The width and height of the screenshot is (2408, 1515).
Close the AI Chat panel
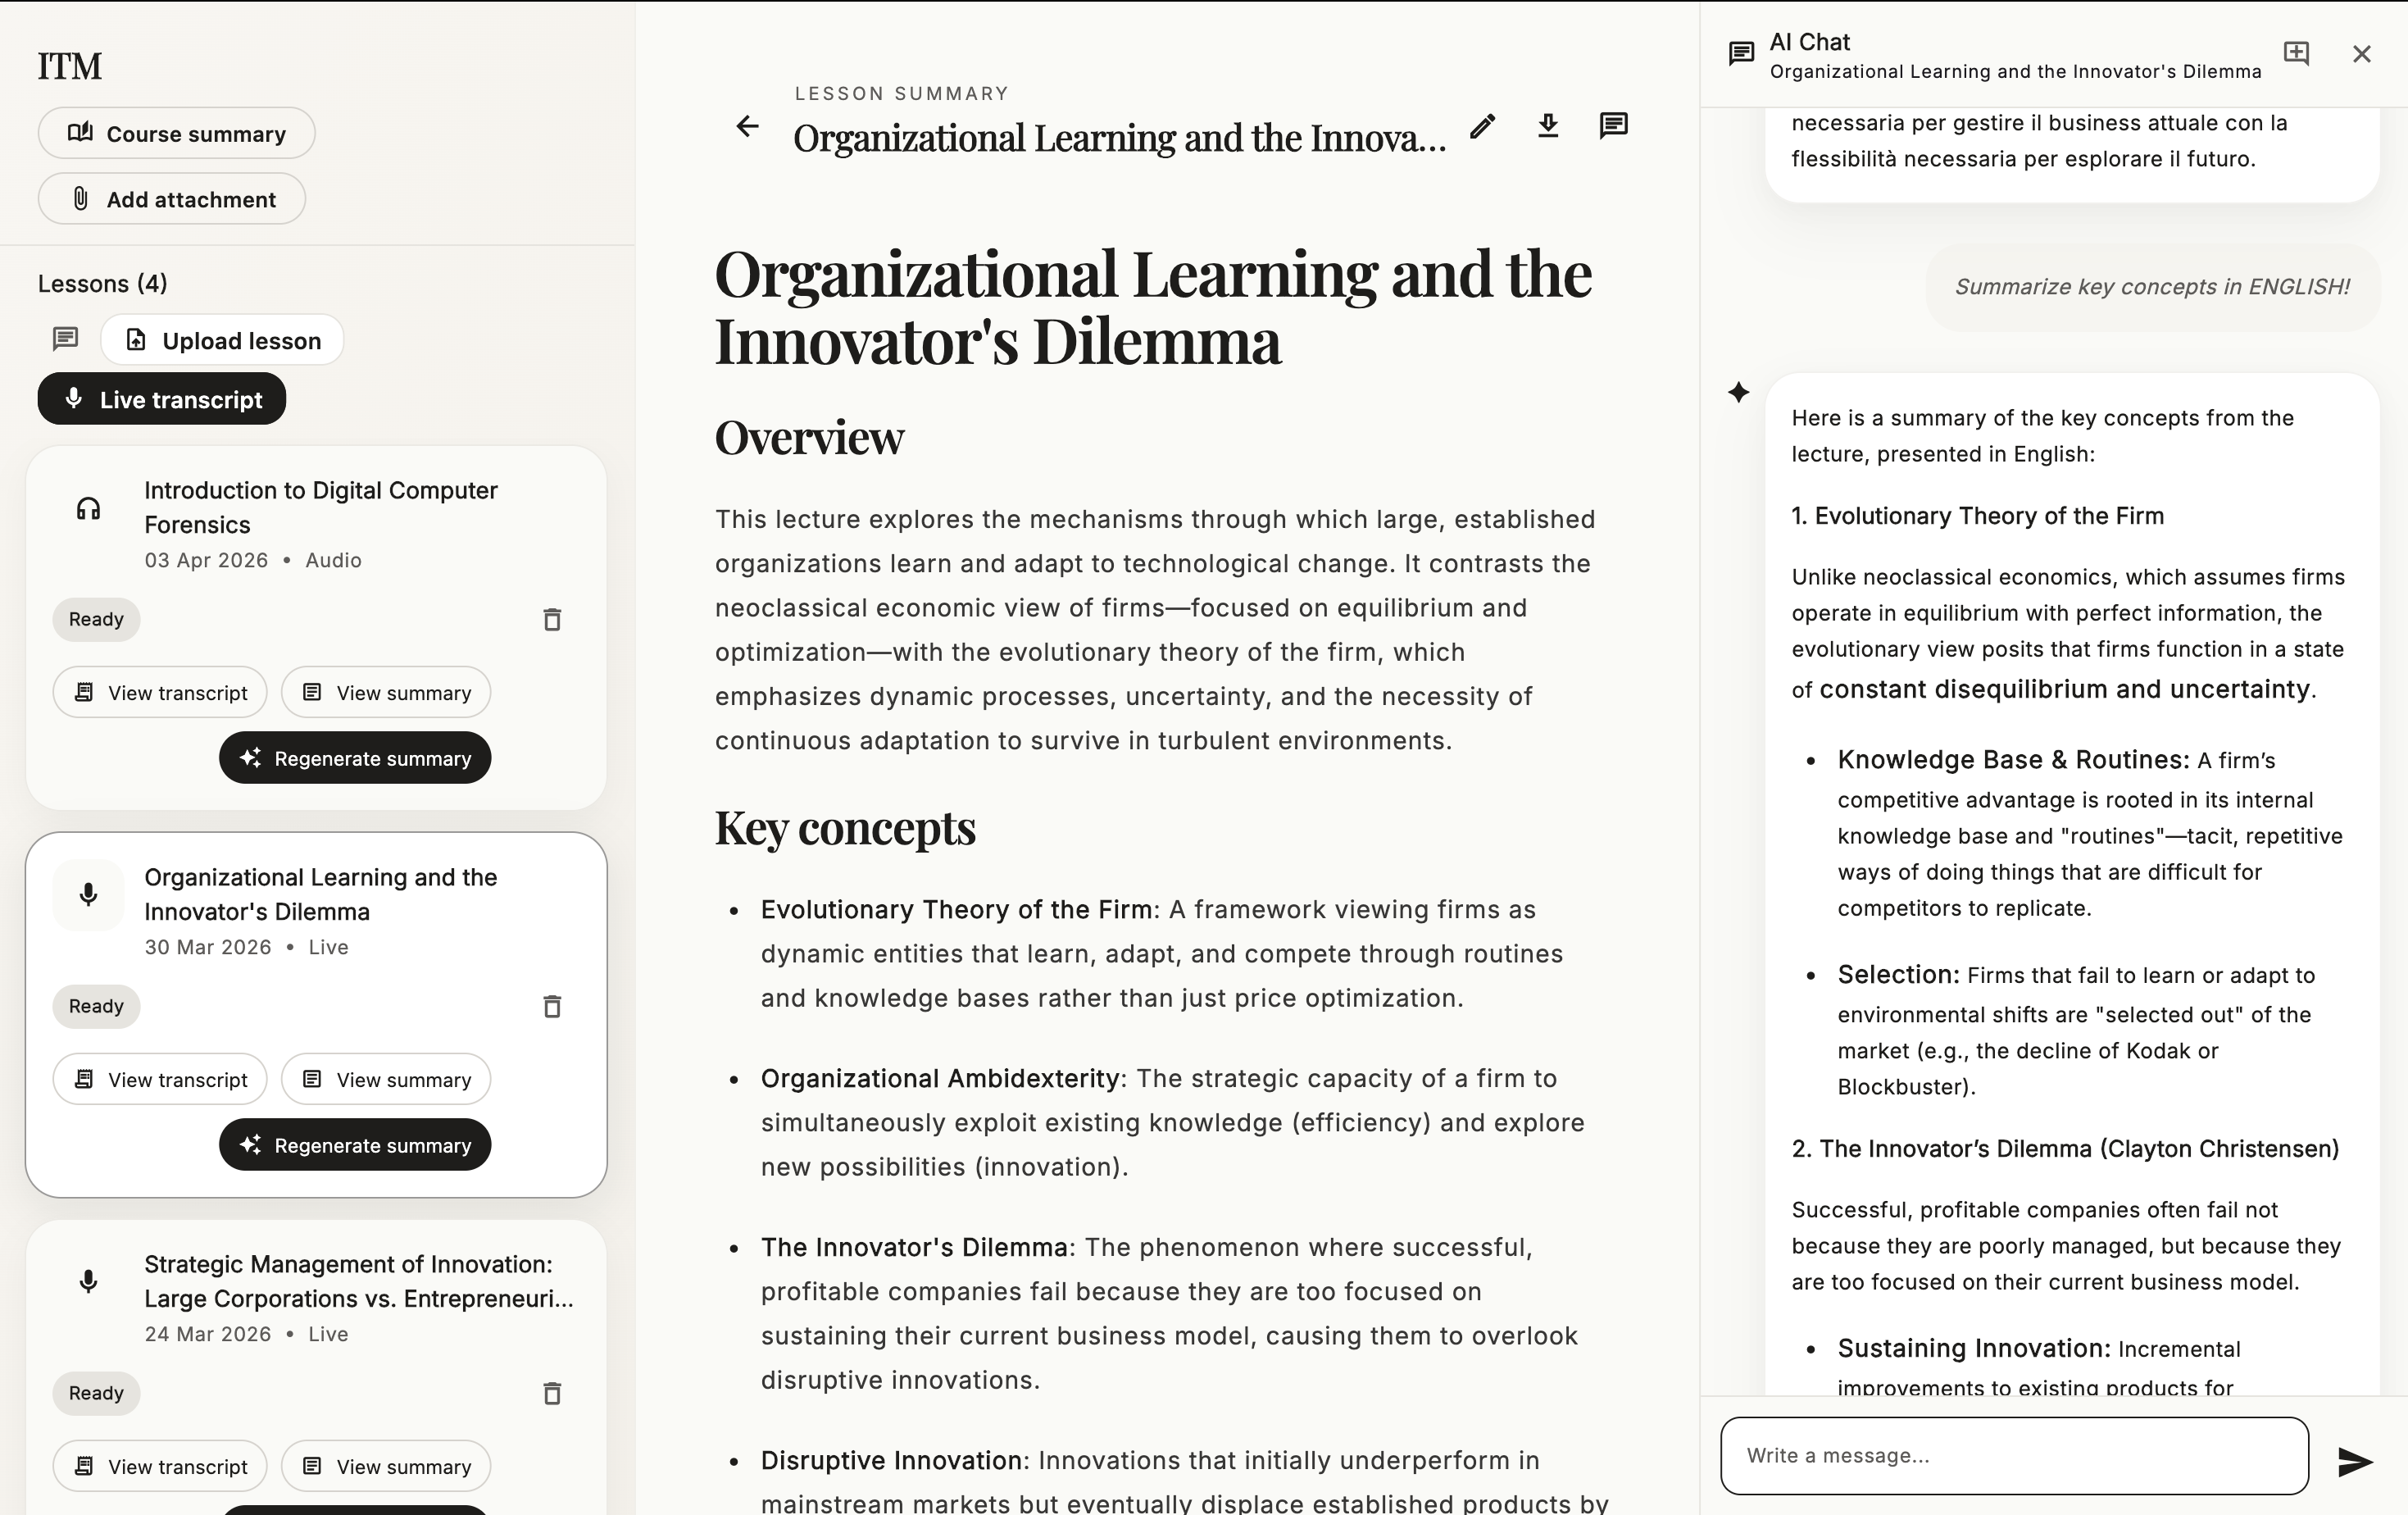click(2362, 53)
